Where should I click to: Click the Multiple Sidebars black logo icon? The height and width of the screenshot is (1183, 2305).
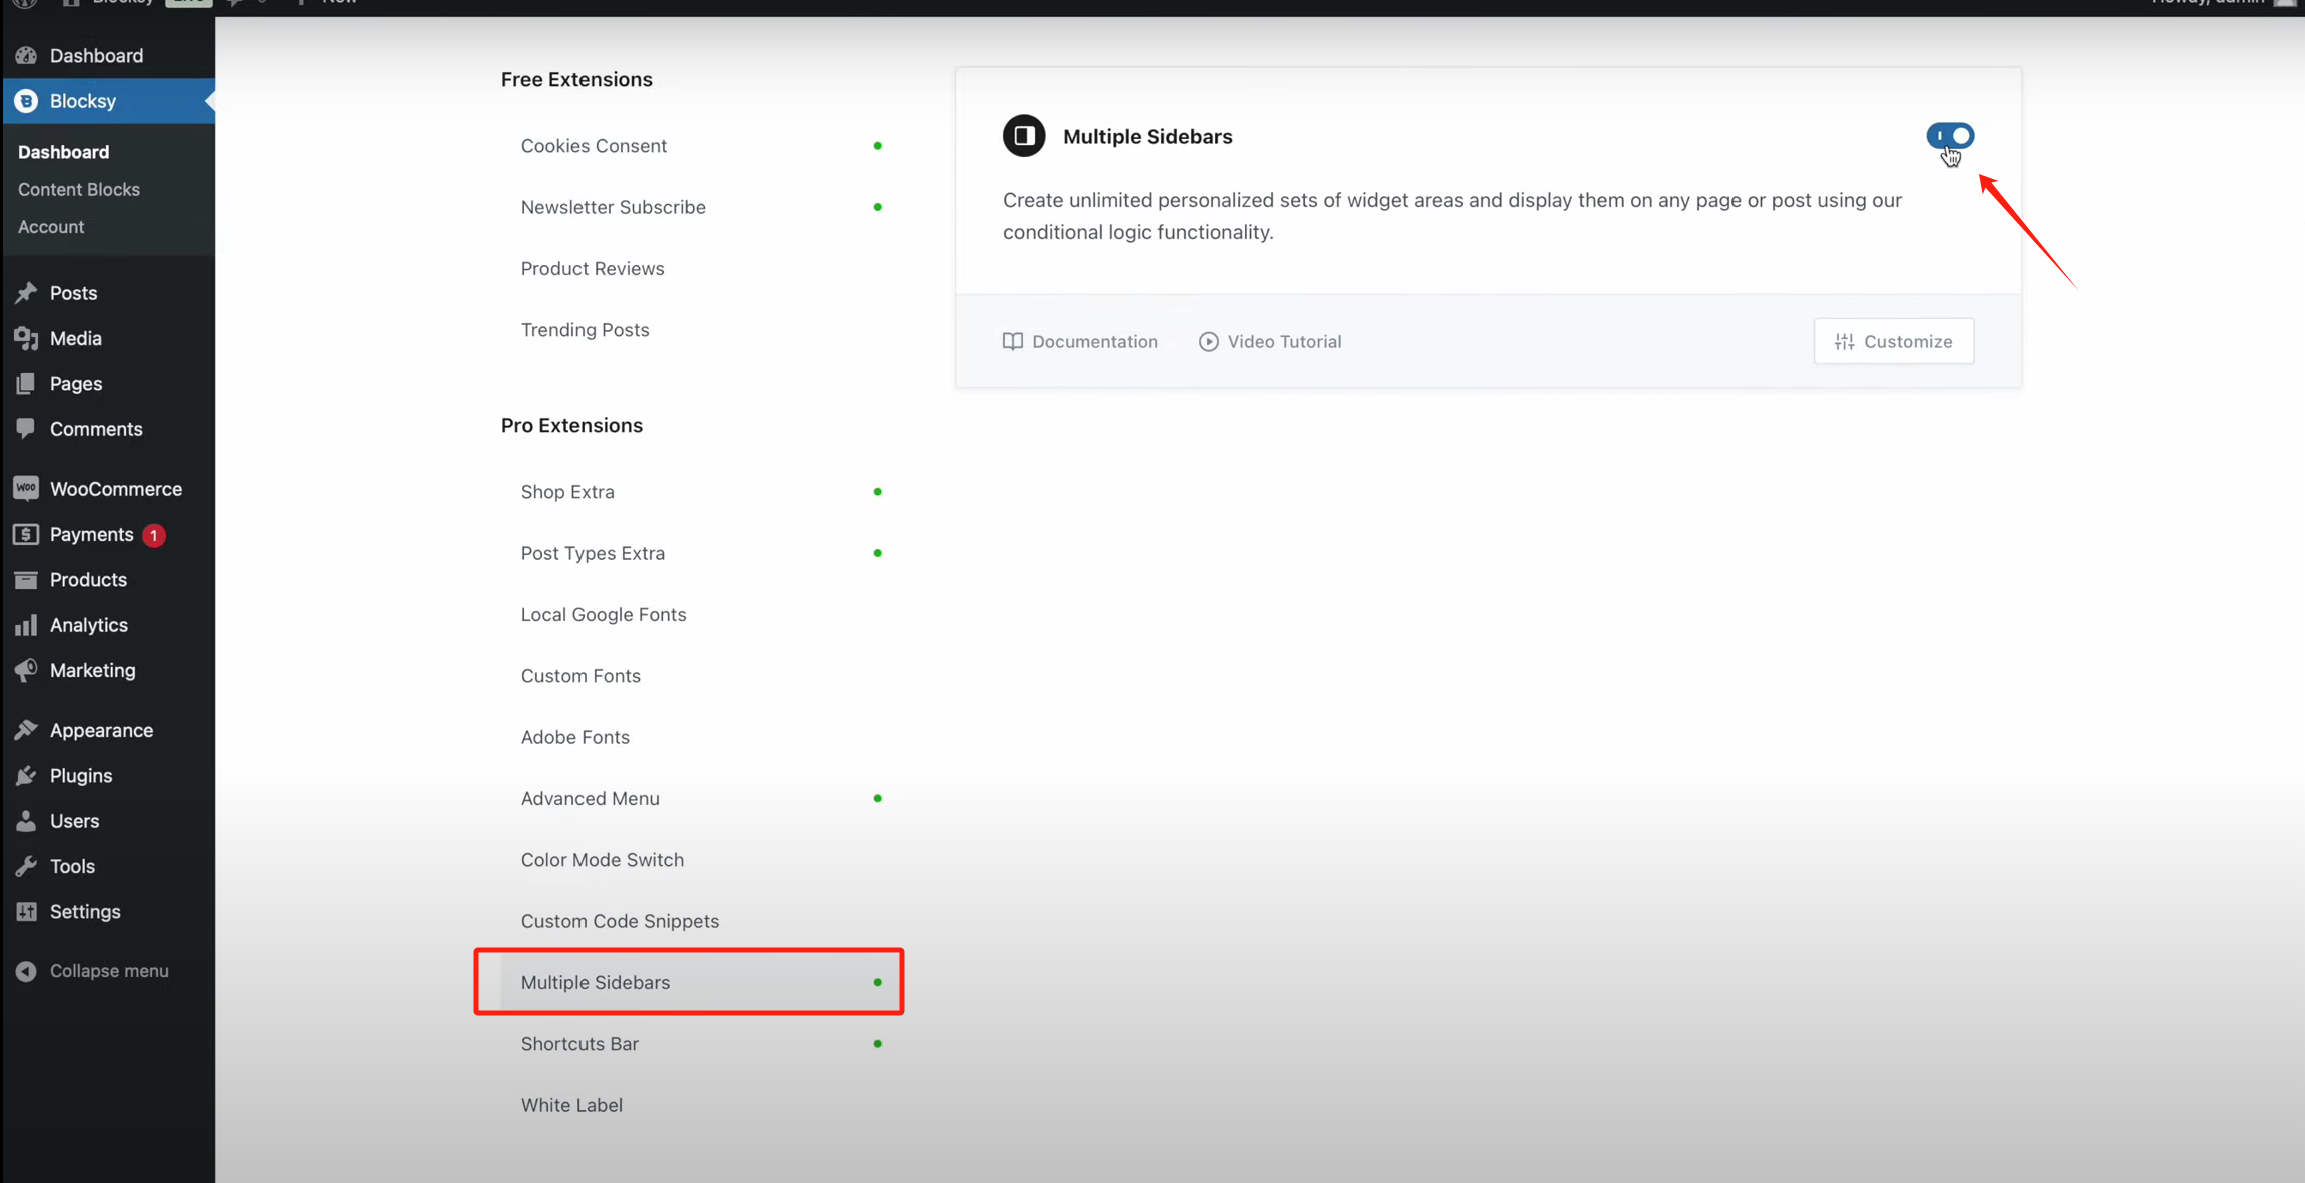tap(1023, 136)
